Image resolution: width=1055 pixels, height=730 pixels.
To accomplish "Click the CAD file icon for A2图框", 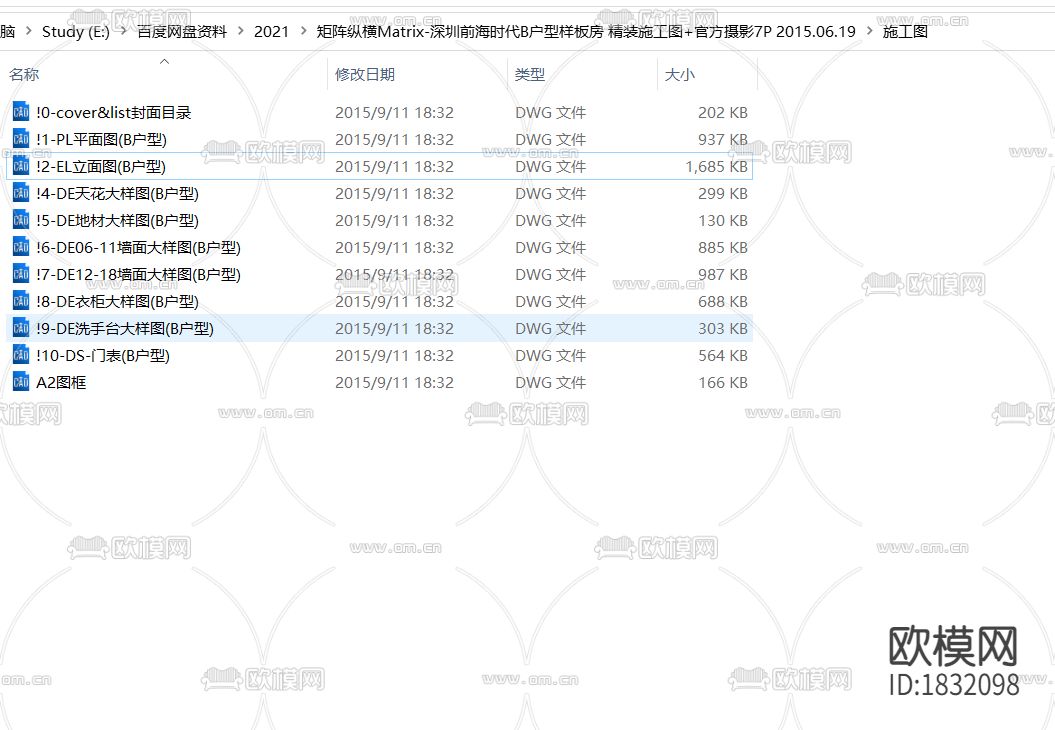I will tap(21, 382).
